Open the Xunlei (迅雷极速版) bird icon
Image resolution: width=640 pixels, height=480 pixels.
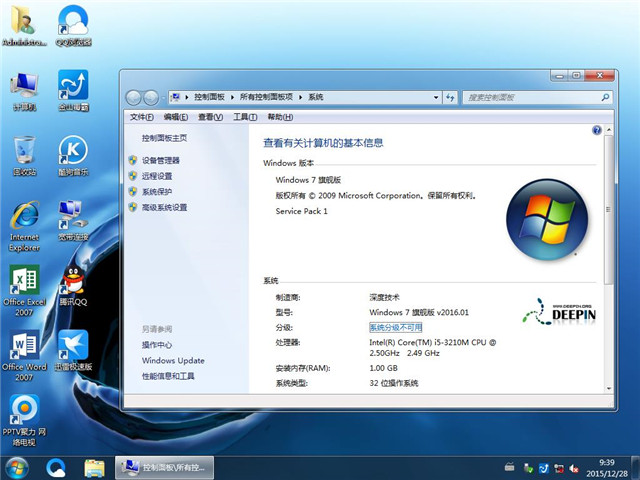(73, 350)
